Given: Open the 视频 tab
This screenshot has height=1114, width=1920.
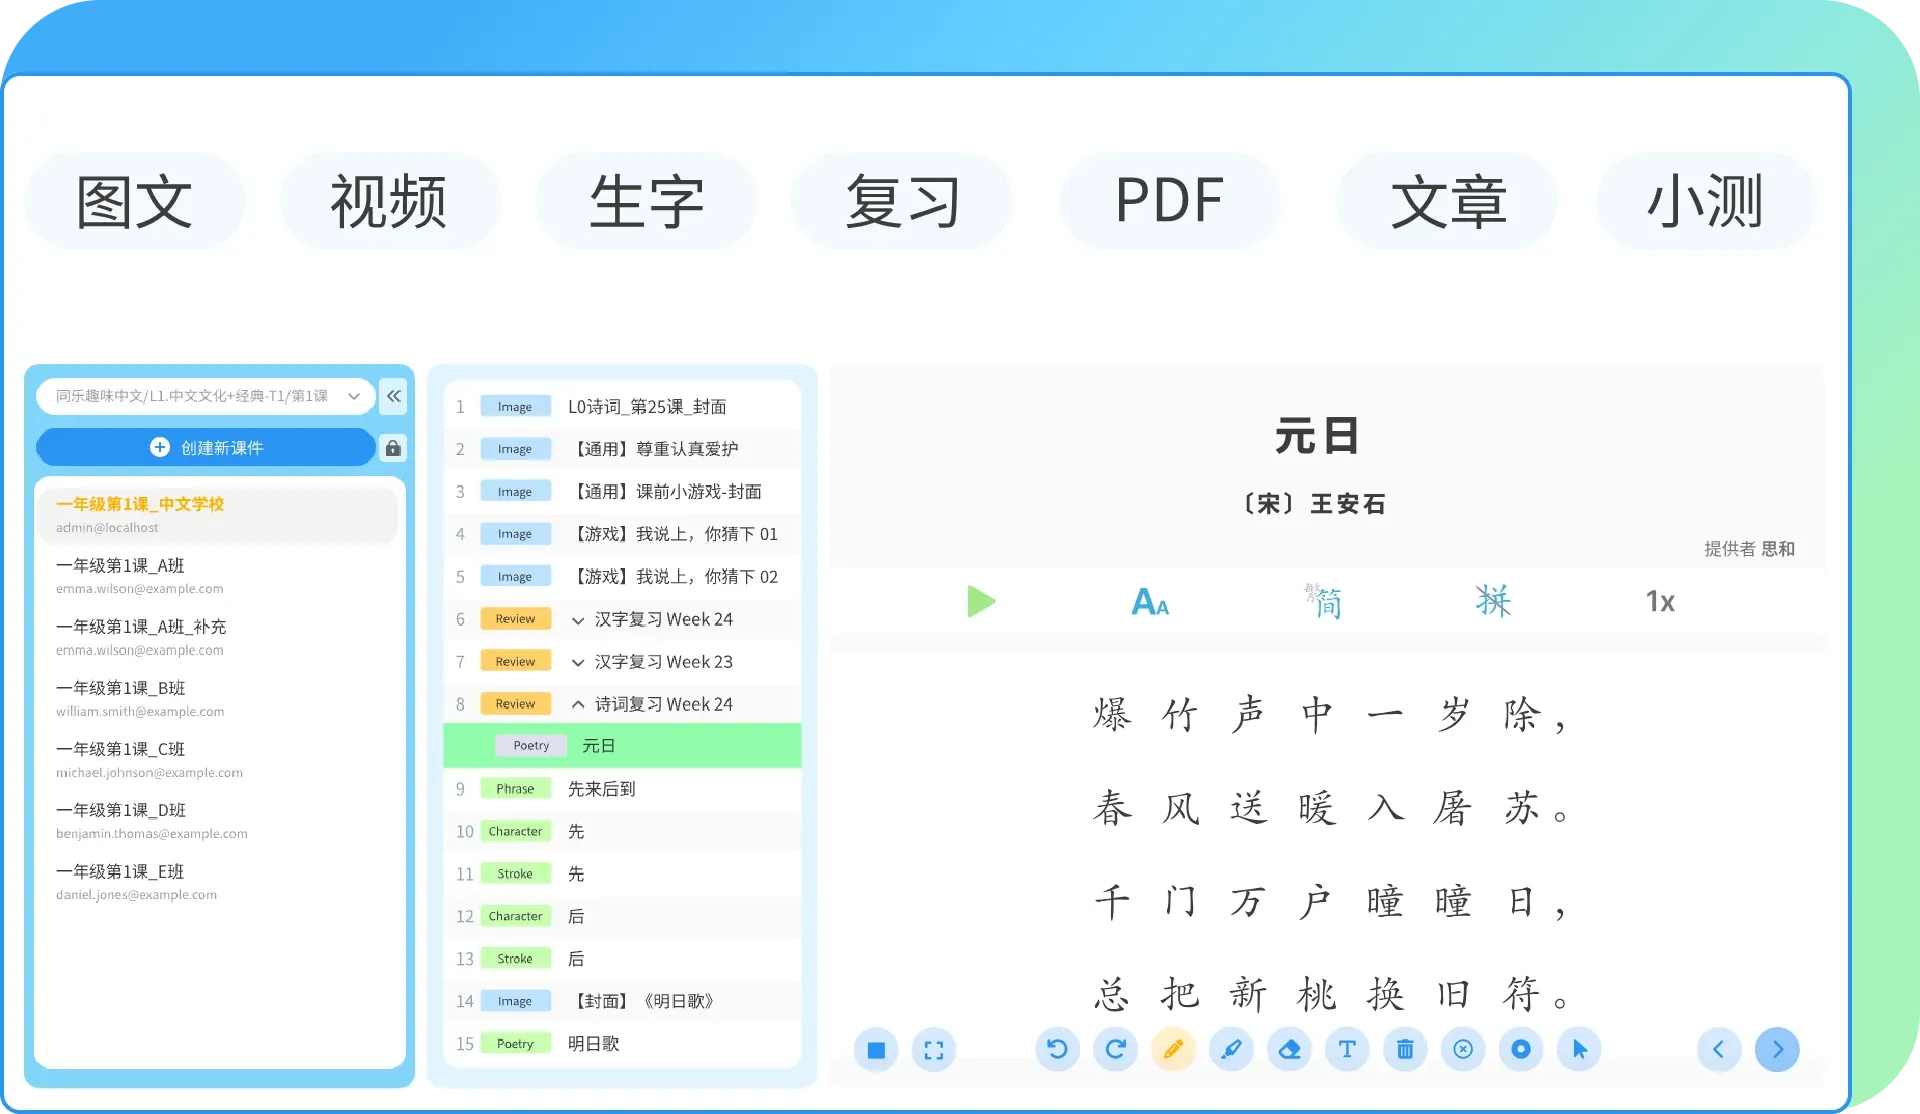Looking at the screenshot, I should (x=390, y=201).
